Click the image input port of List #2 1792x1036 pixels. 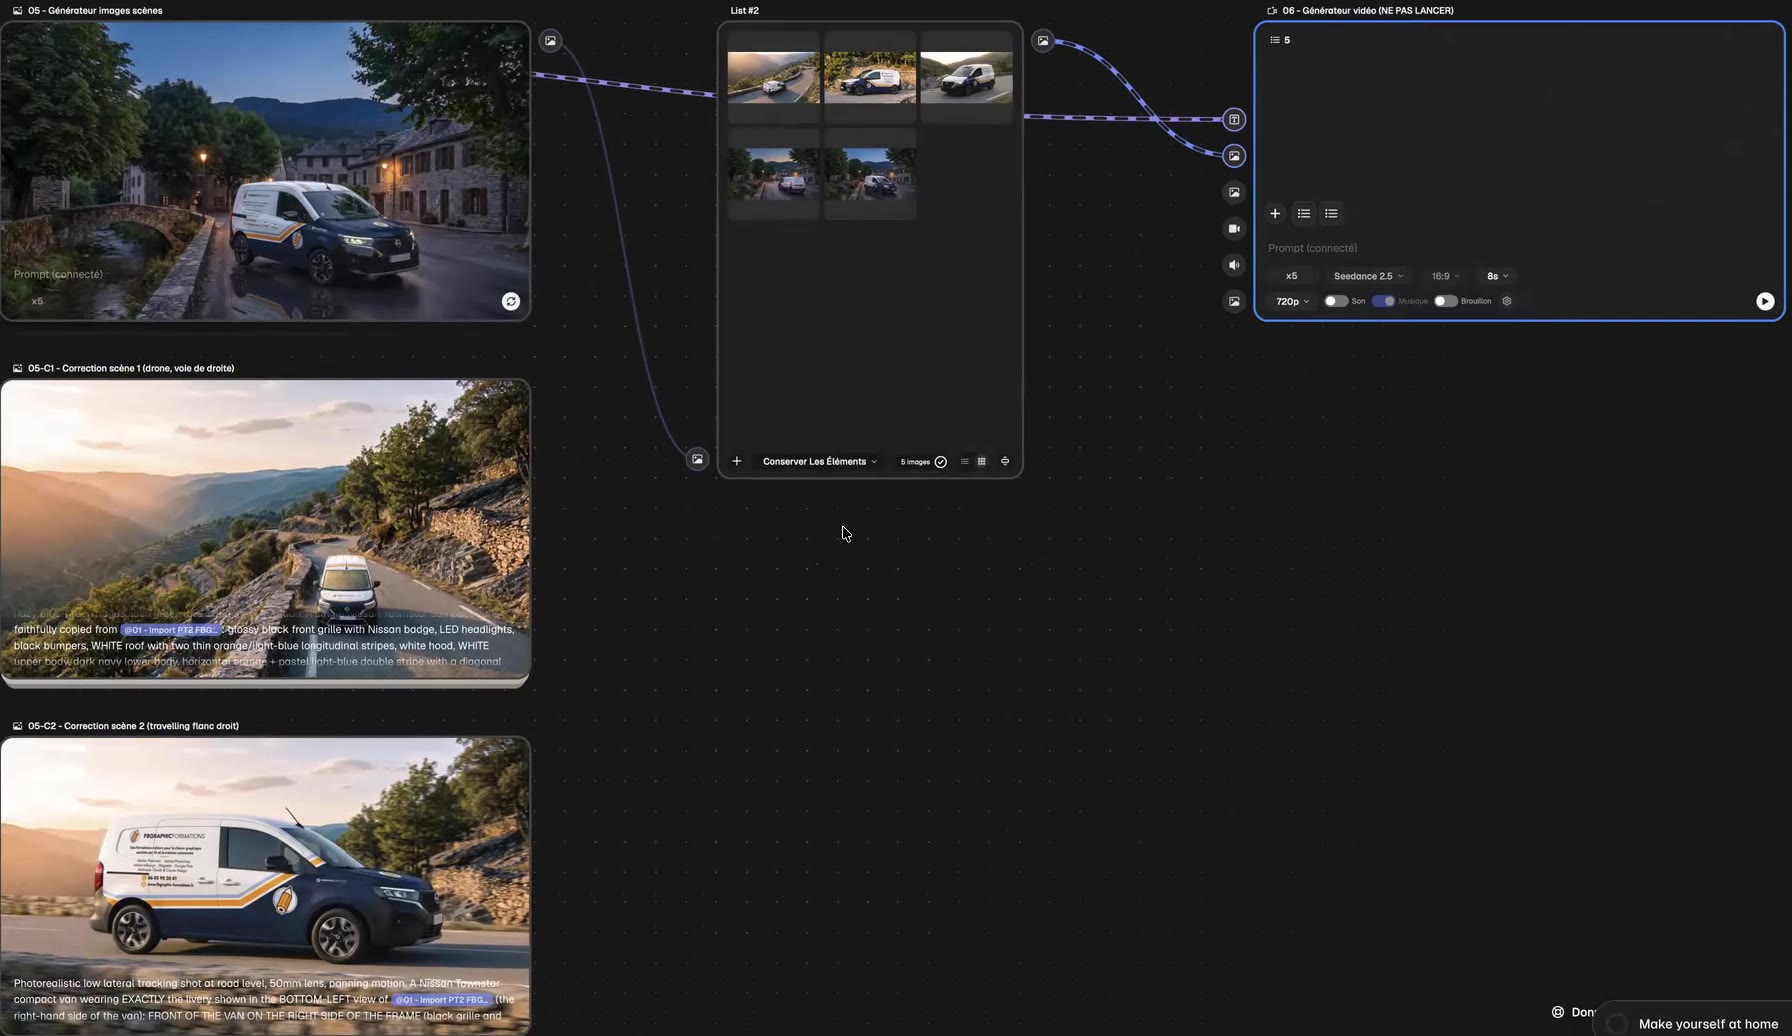coord(697,459)
